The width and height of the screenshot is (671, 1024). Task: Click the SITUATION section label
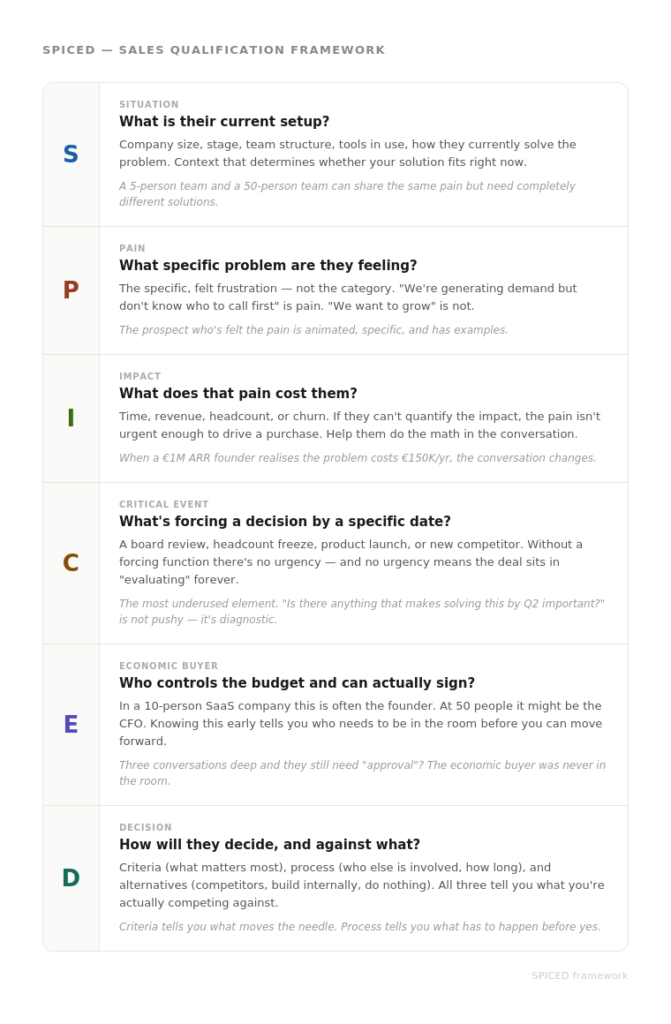(x=149, y=104)
